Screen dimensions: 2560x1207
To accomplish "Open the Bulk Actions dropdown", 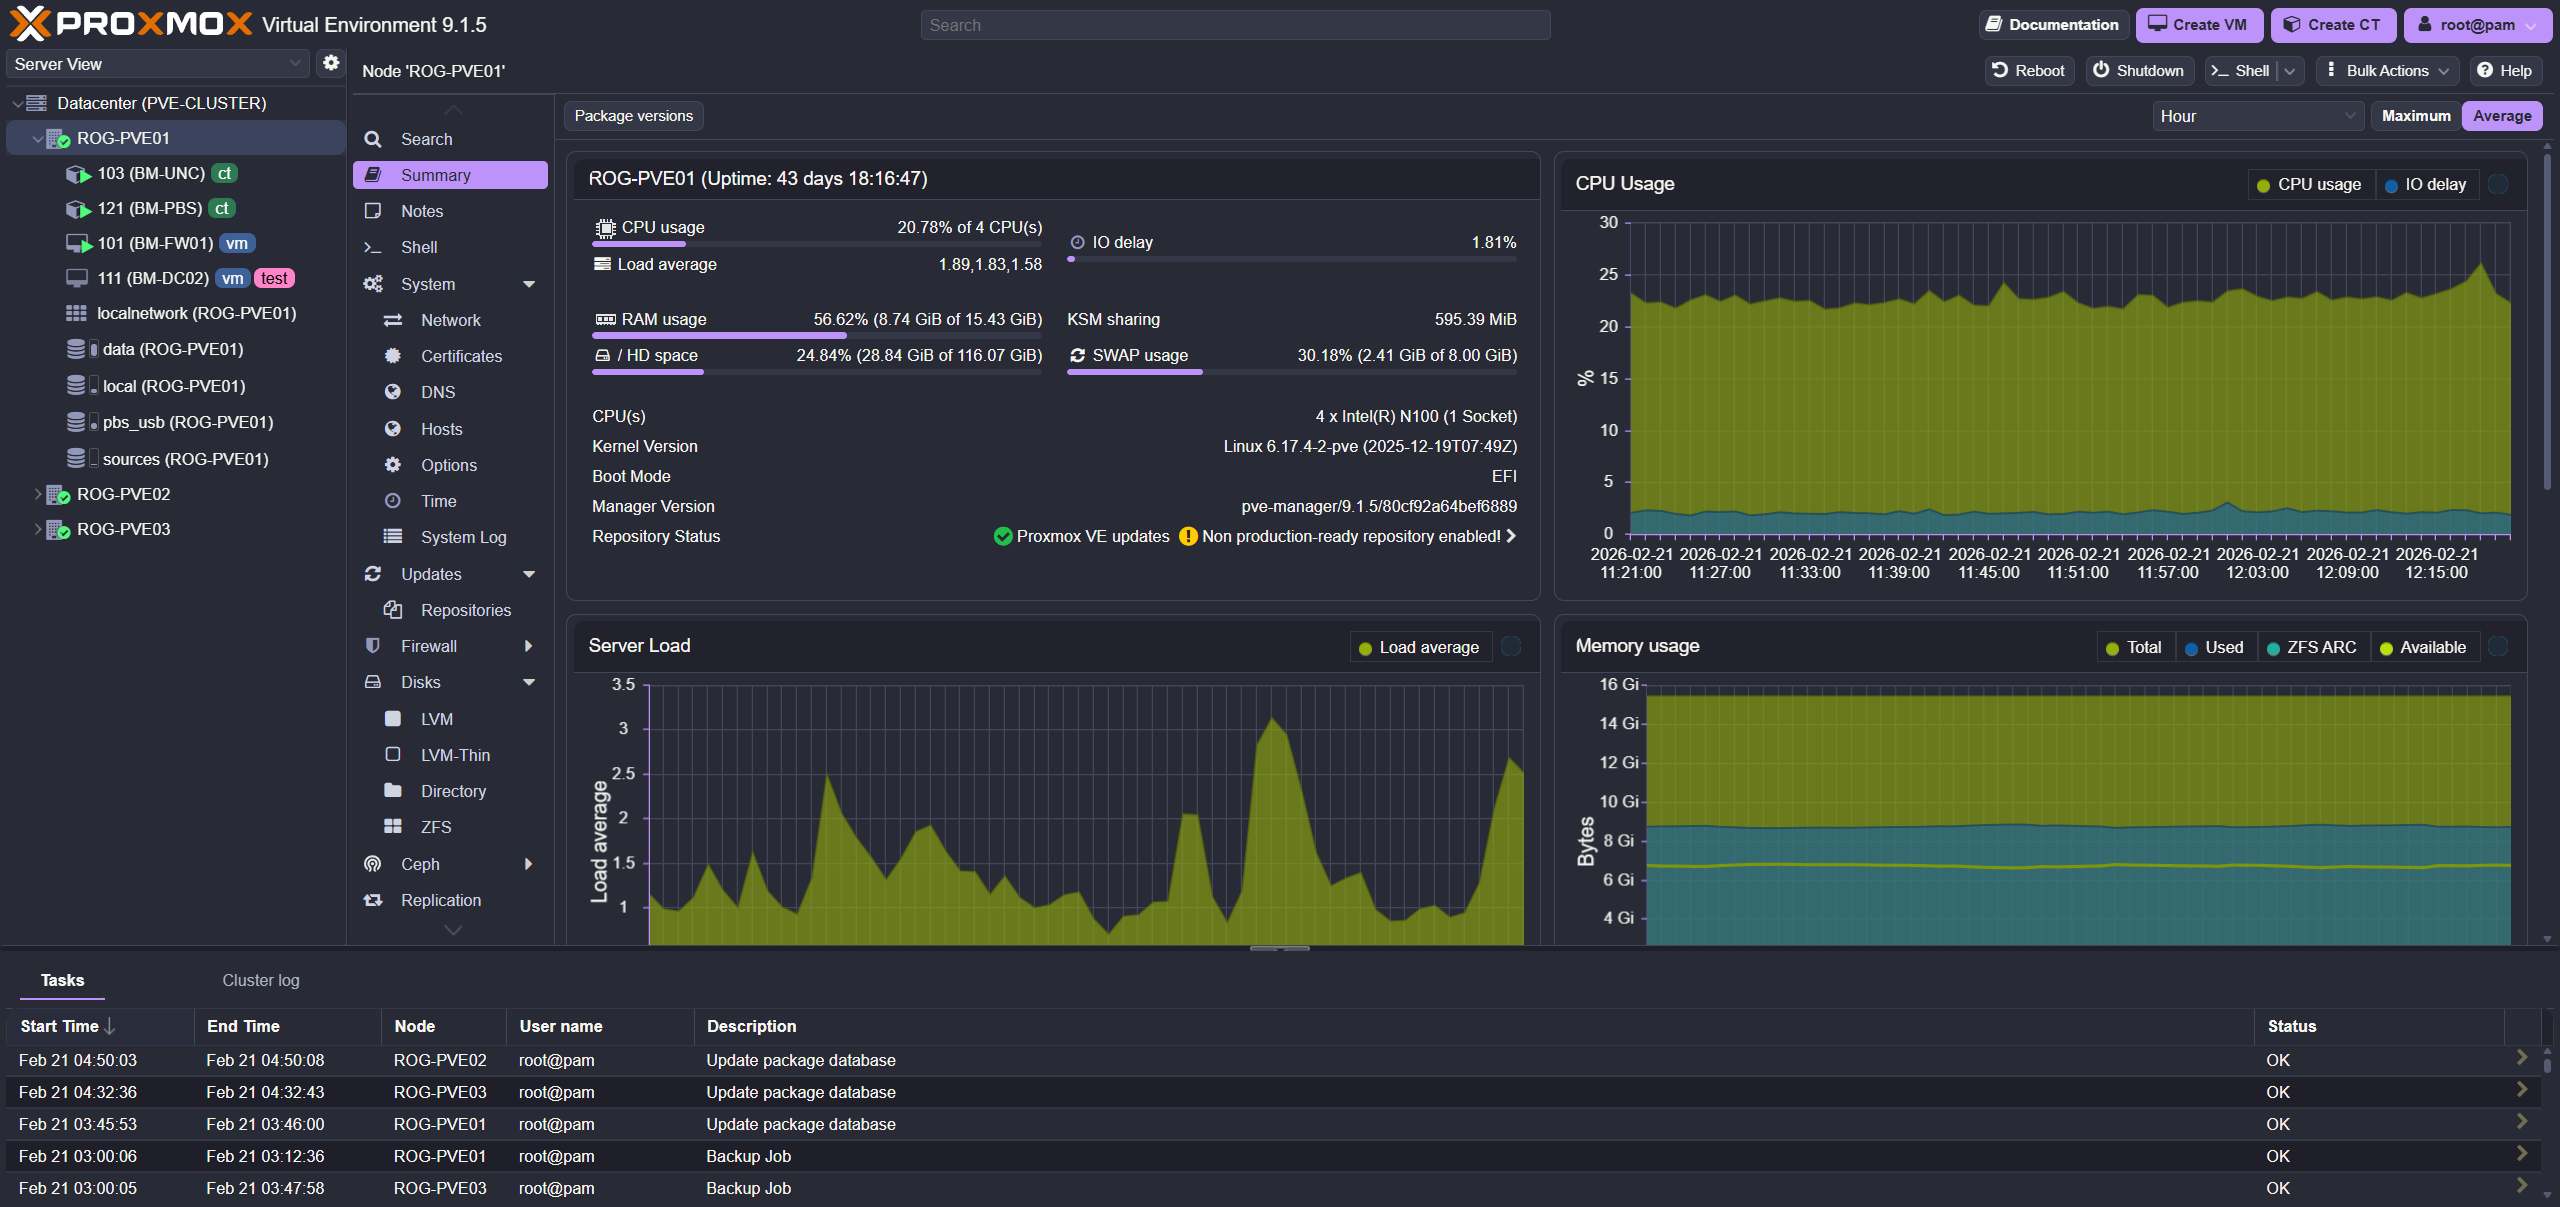I will pos(2386,70).
